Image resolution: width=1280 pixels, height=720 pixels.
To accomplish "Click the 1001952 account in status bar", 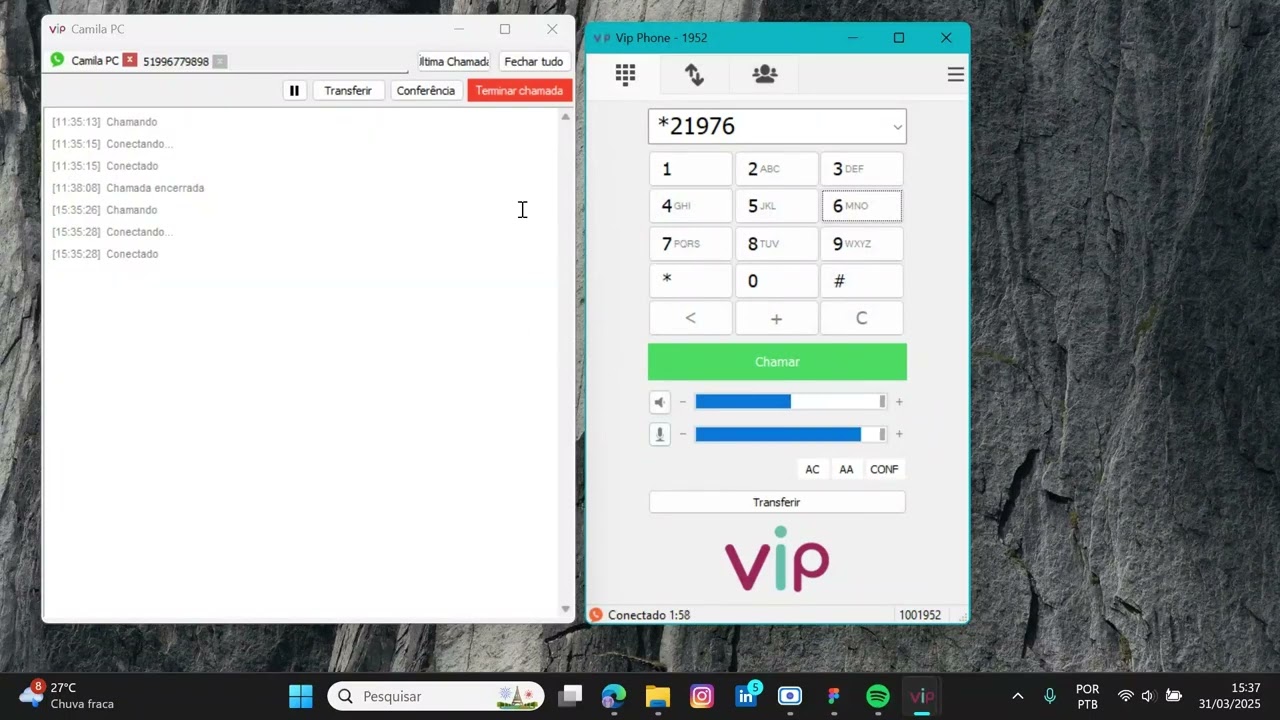I will pyautogui.click(x=920, y=615).
